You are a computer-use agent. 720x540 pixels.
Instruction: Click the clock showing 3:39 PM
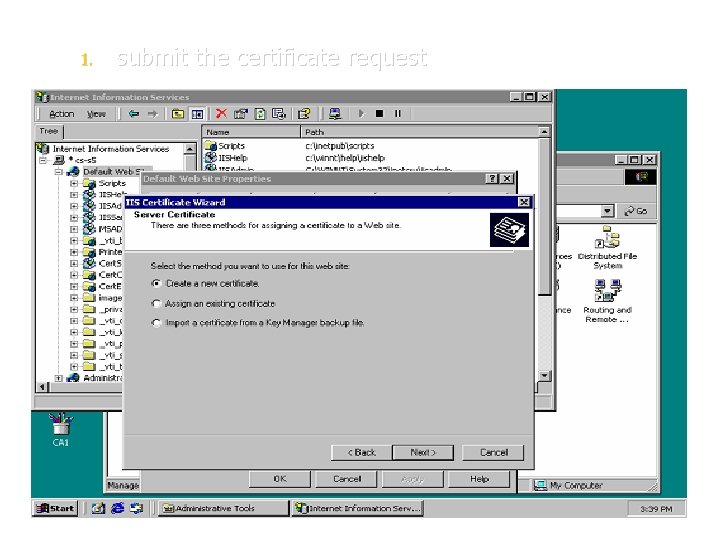point(656,509)
